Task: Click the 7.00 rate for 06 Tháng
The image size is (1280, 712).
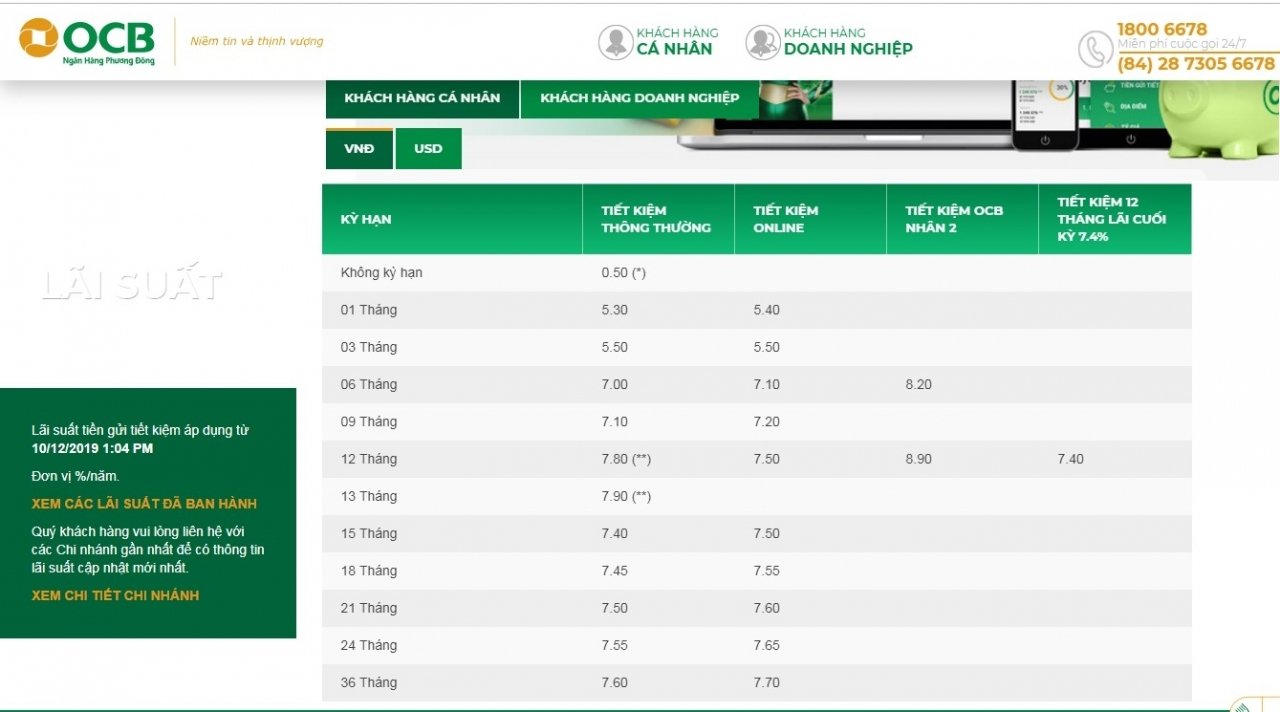Action: pyautogui.click(x=614, y=384)
